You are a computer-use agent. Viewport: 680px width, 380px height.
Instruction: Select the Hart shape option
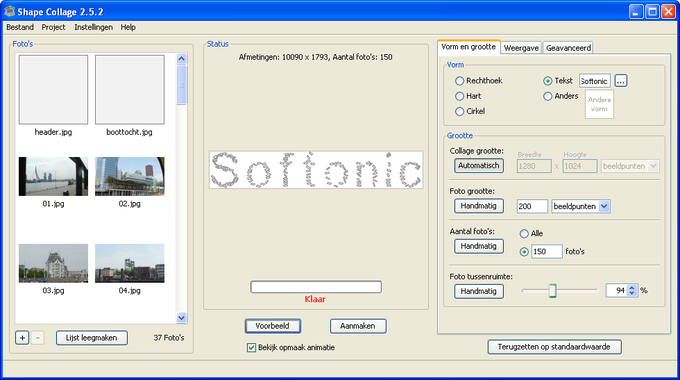tap(468, 96)
